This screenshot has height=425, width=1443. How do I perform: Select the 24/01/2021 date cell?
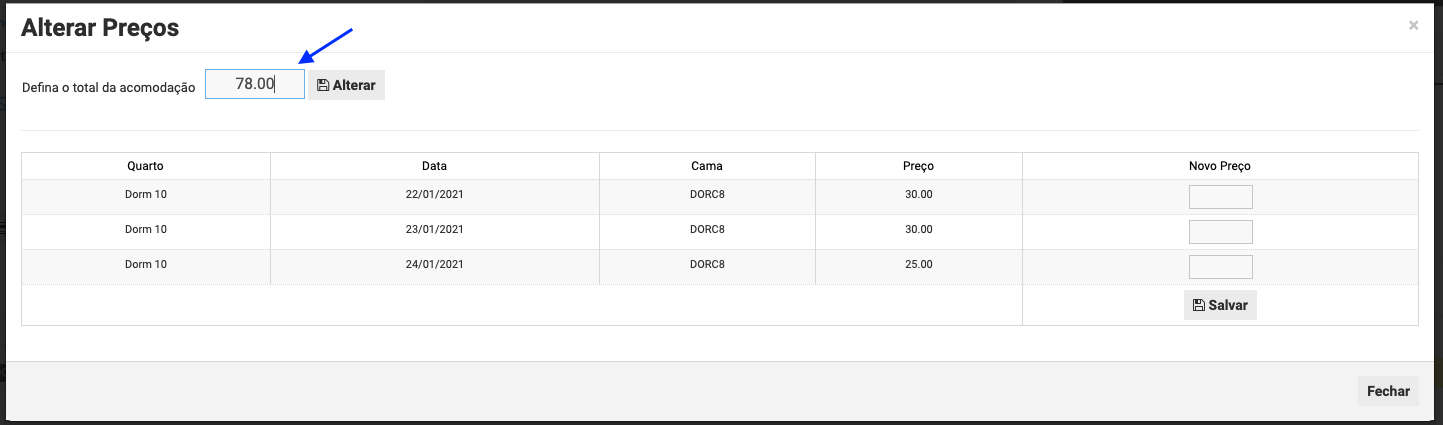pyautogui.click(x=435, y=264)
